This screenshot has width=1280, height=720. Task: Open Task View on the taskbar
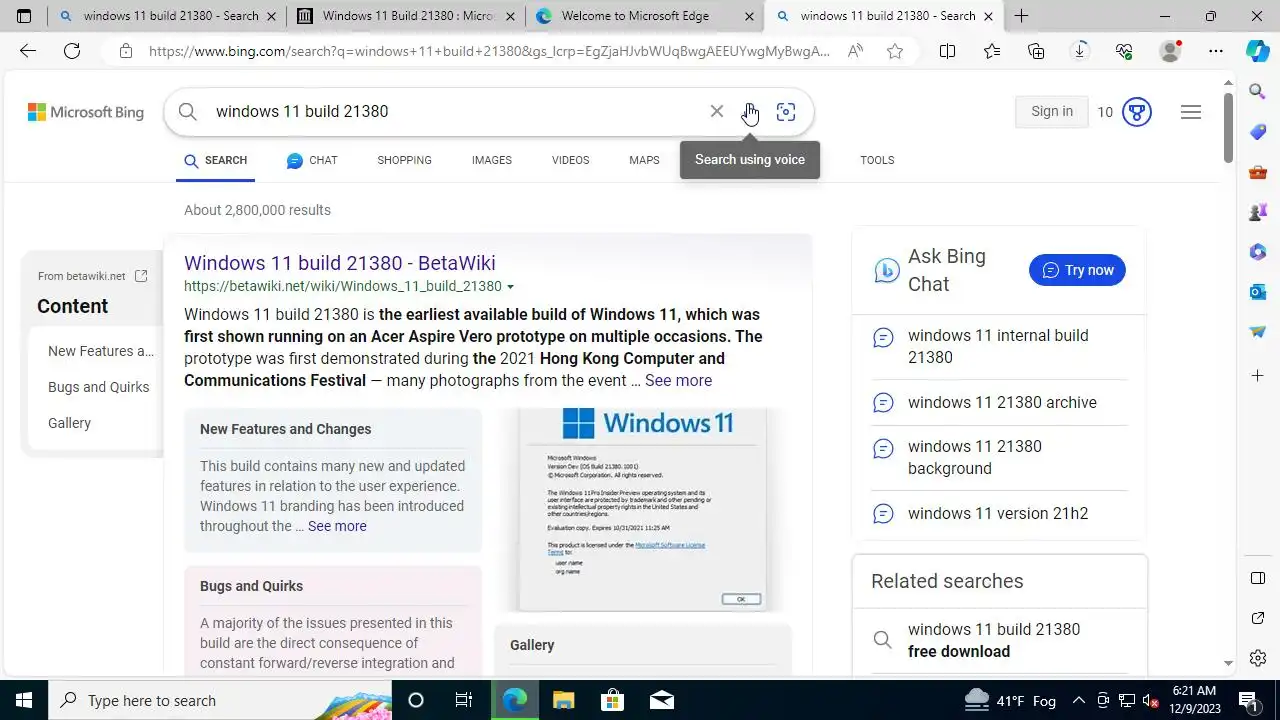(464, 700)
